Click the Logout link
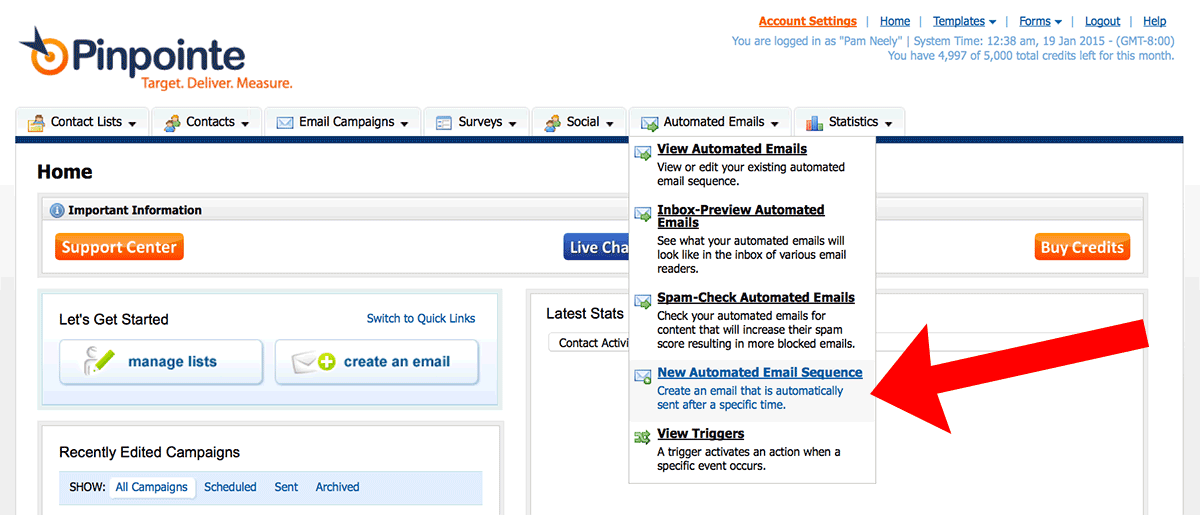 (1102, 21)
